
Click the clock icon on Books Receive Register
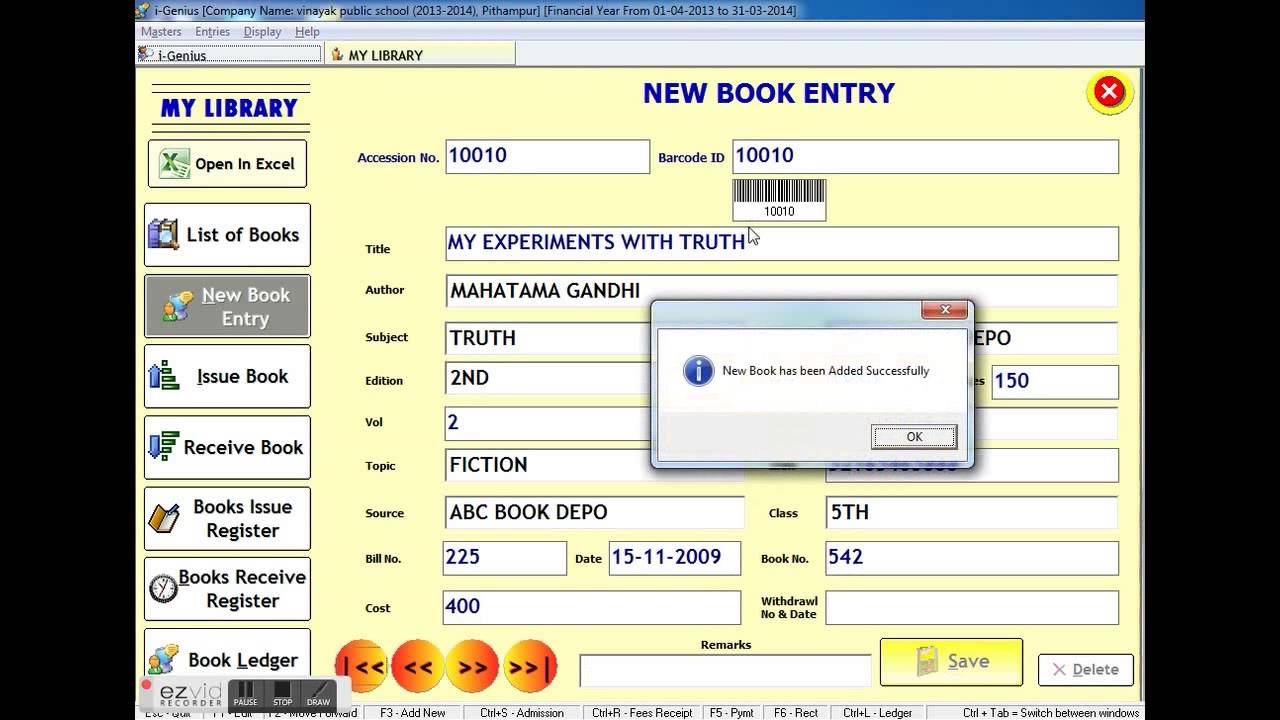pos(163,589)
